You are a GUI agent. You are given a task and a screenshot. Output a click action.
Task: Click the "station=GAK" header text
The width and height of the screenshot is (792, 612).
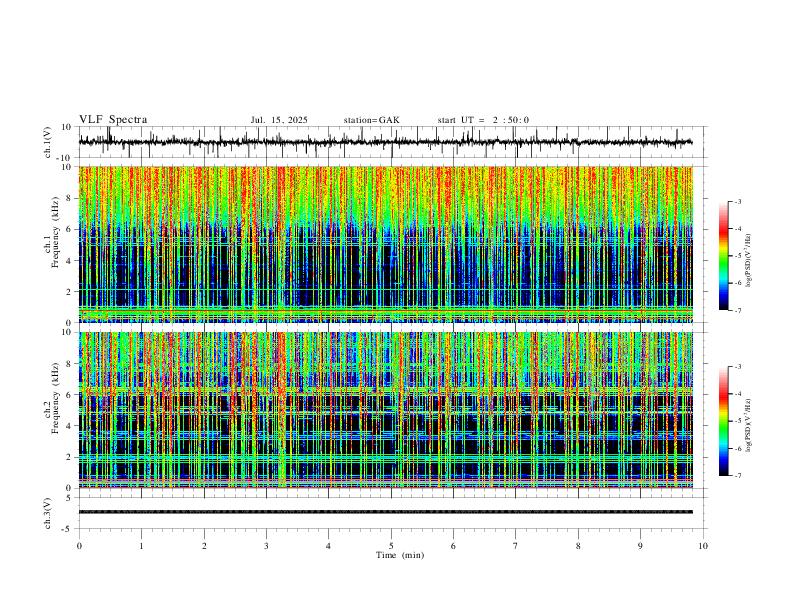tap(371, 120)
